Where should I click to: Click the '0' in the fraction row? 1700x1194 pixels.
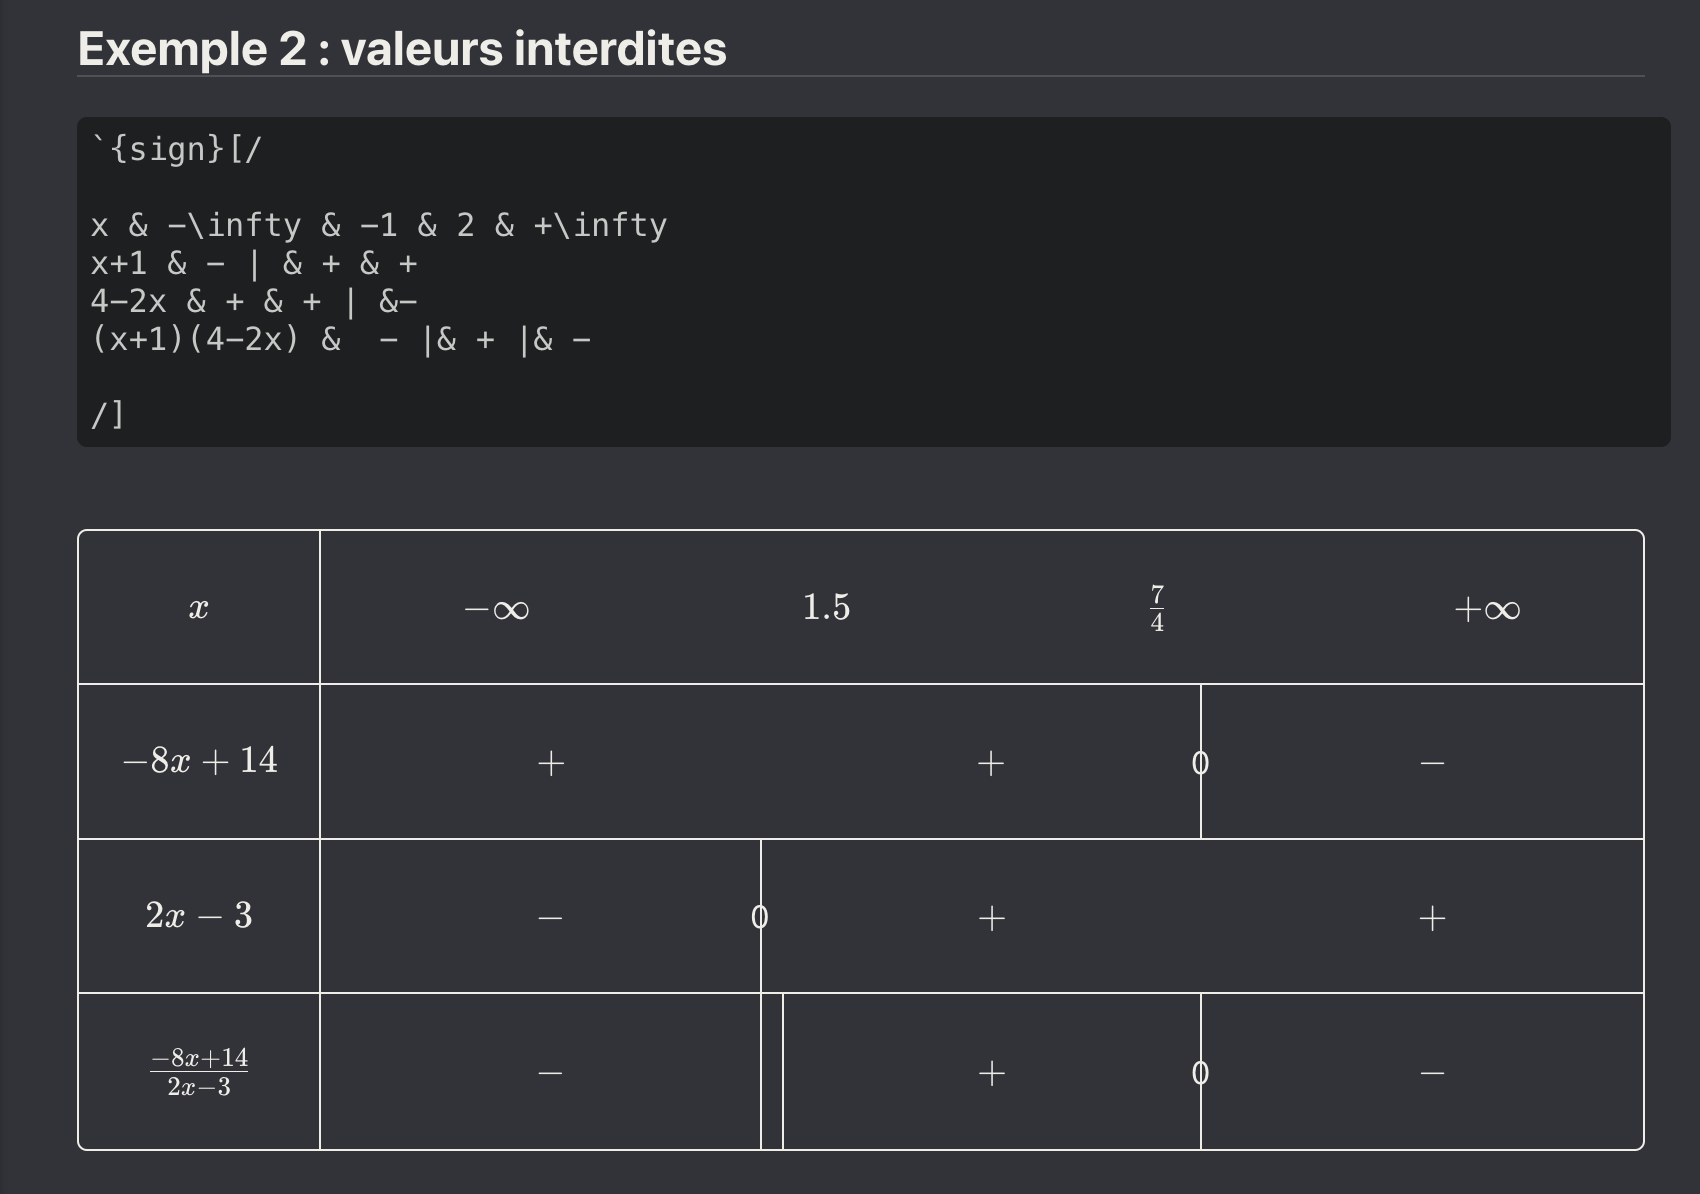(1201, 1073)
